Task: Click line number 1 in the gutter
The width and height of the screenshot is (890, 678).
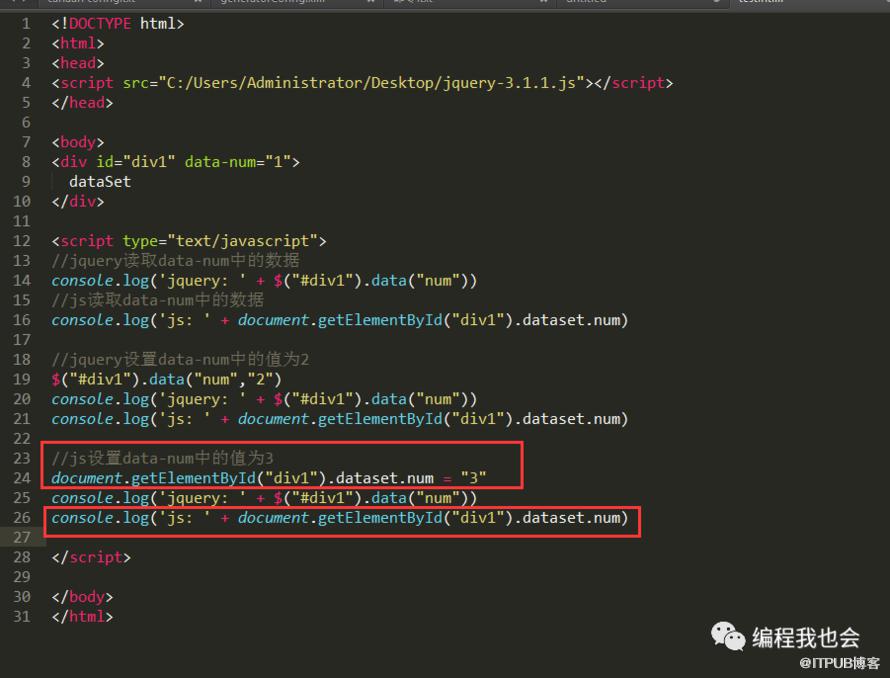Action: (x=26, y=23)
